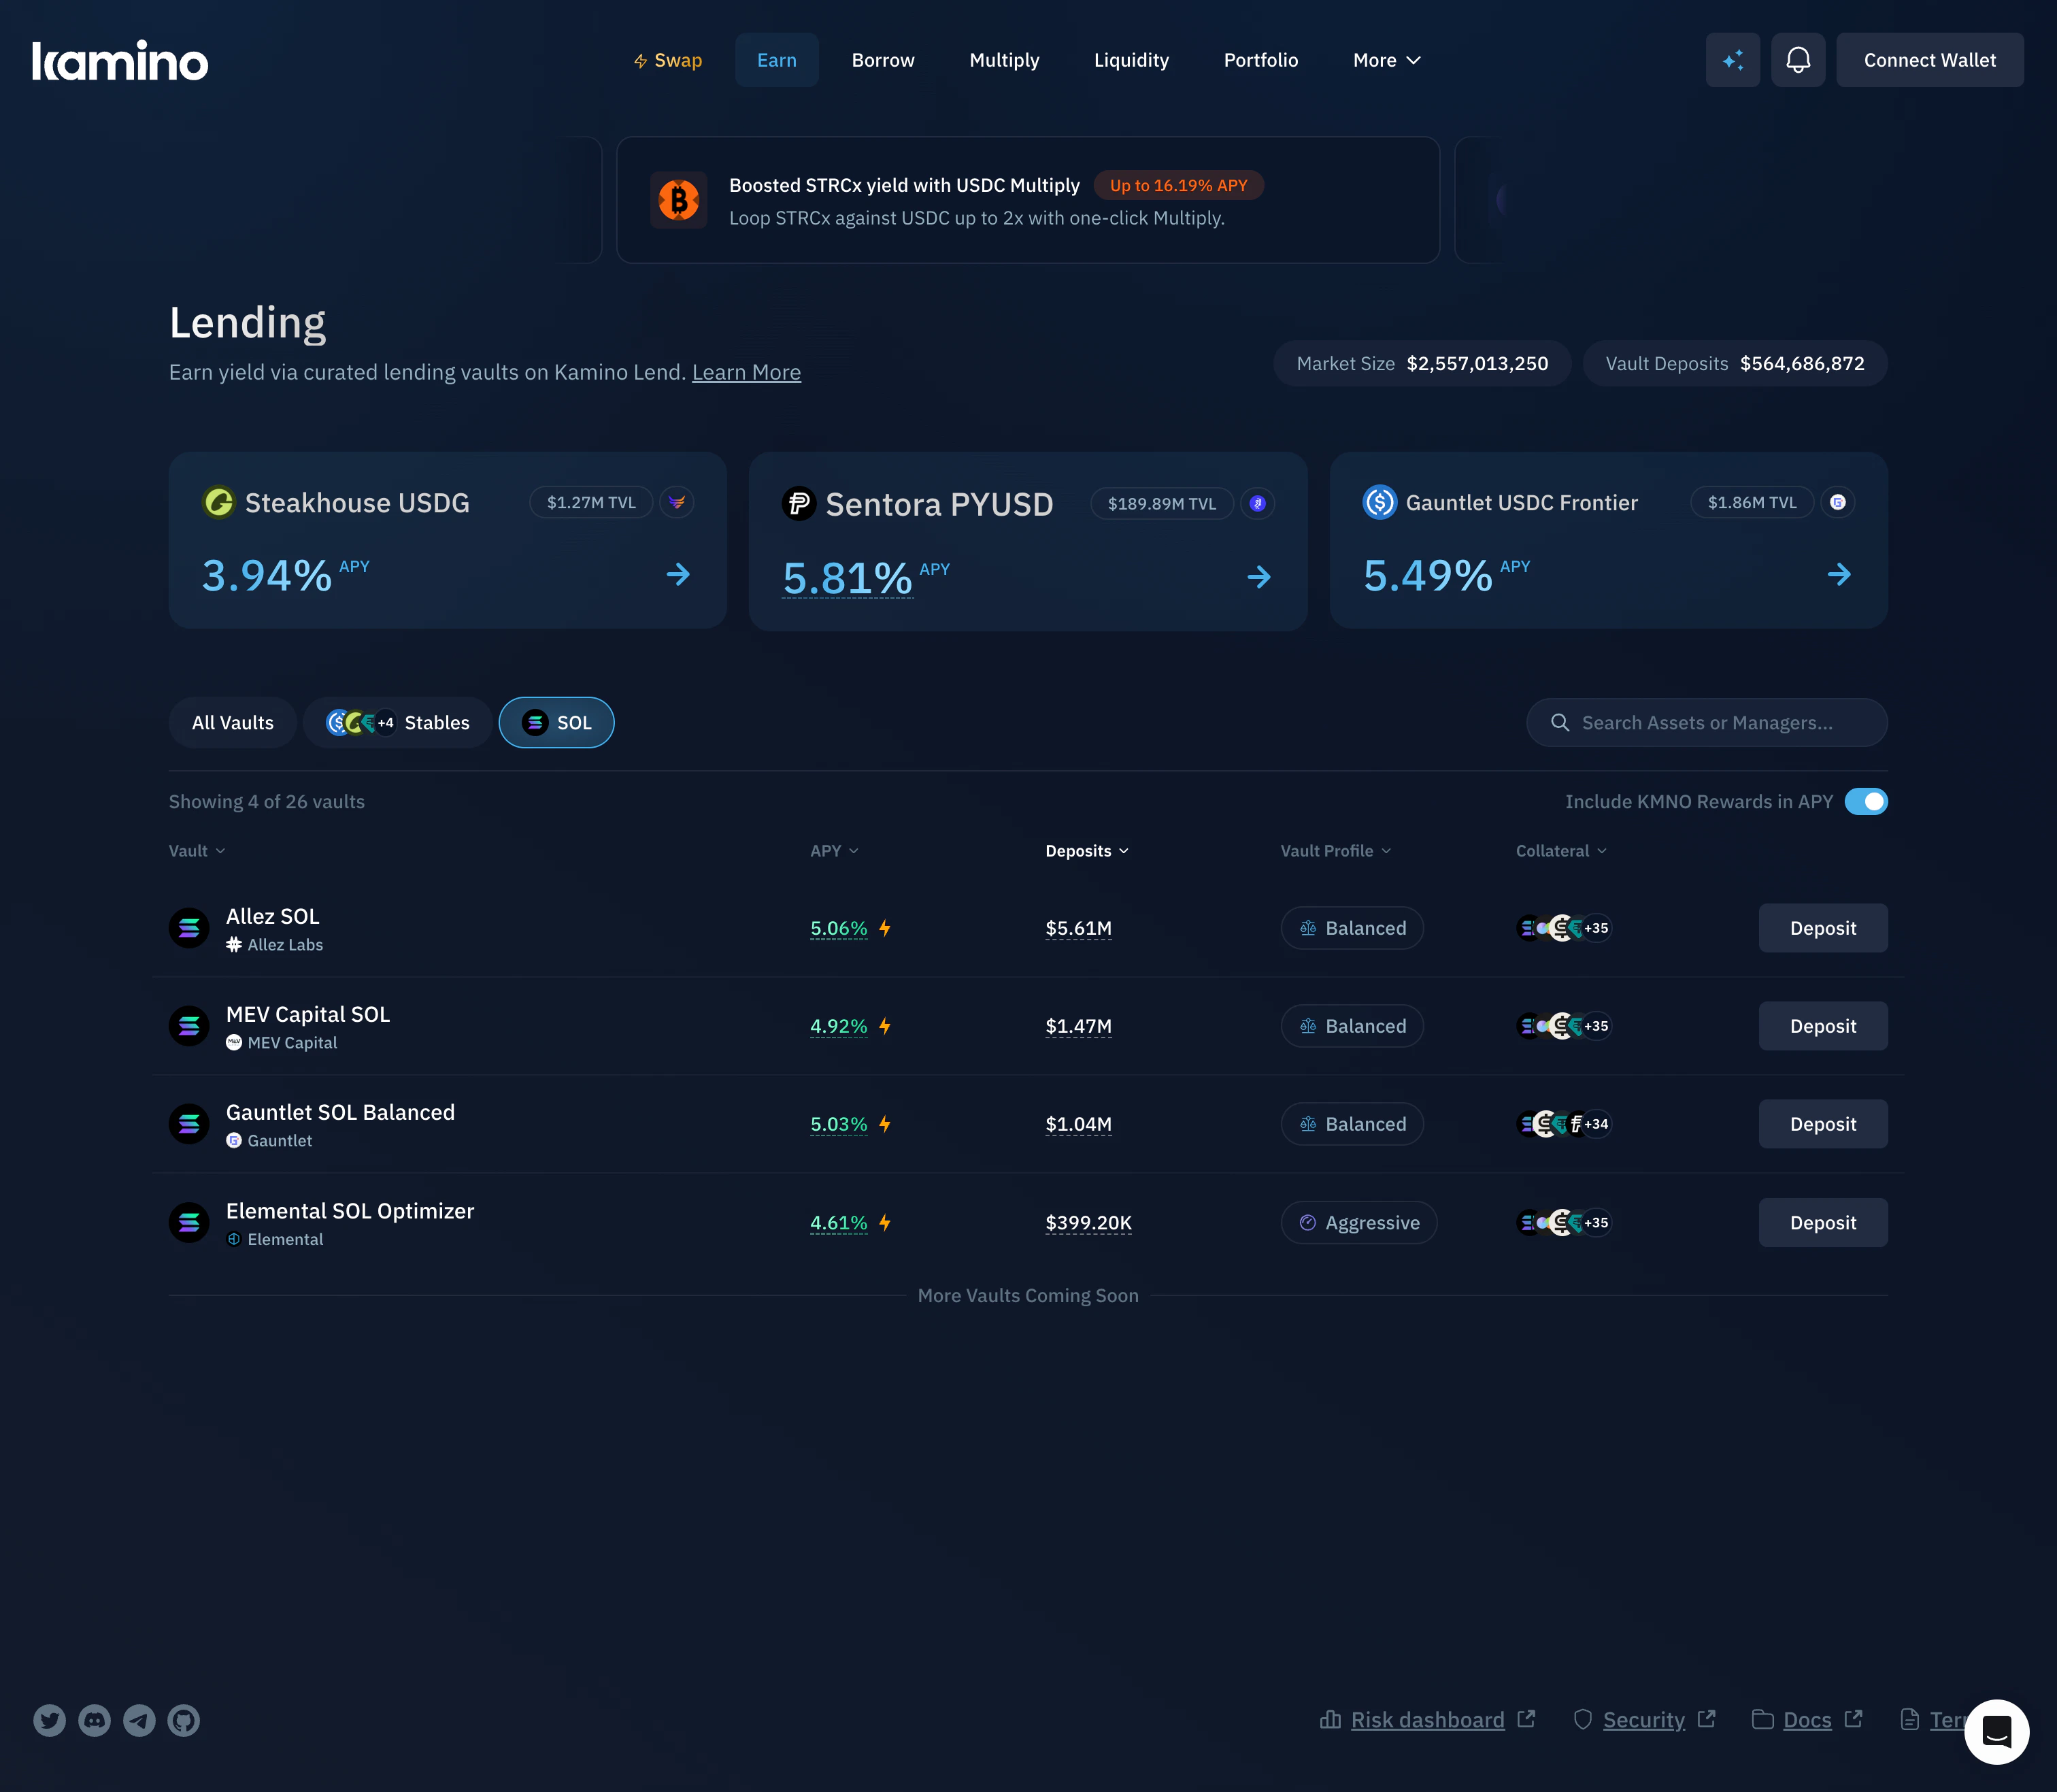
Task: Focus the Search Assets or Managers field
Action: 1707,722
